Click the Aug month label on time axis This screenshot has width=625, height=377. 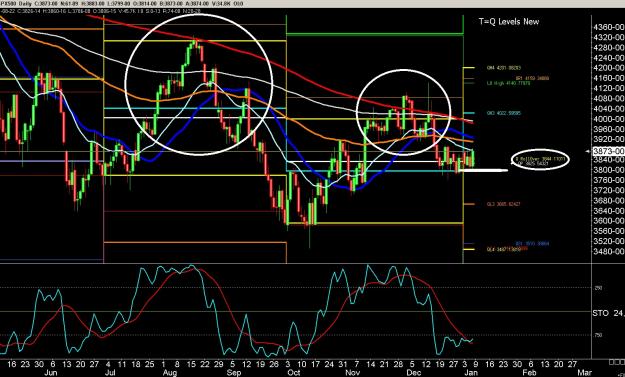coord(170,373)
